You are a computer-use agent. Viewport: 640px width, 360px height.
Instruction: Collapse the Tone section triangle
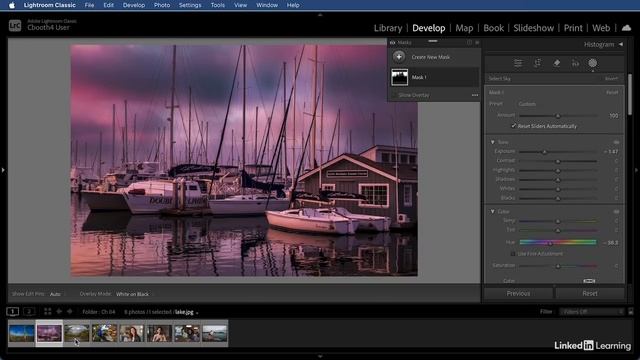pyautogui.click(x=492, y=142)
